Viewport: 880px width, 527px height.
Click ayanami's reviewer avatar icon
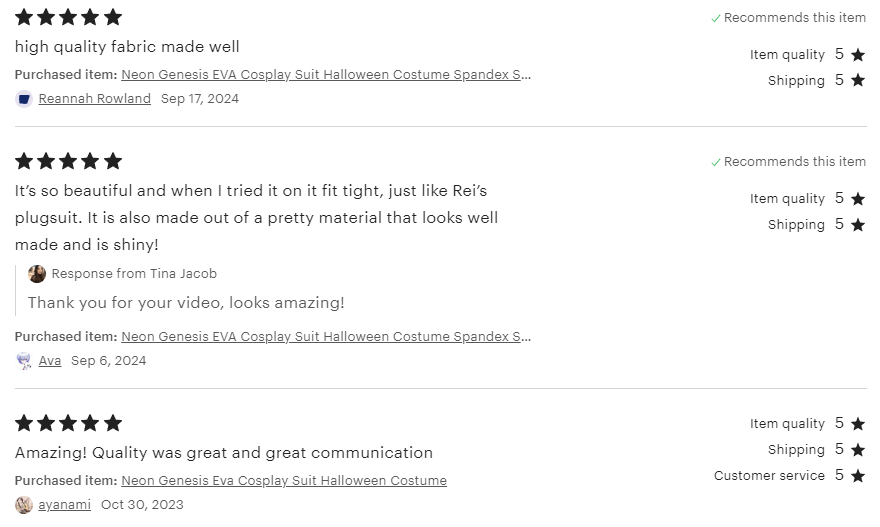tap(24, 505)
